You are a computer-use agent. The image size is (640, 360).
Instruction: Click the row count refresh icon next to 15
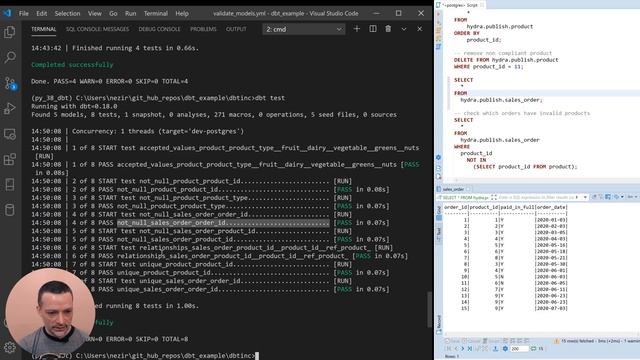click(x=533, y=349)
